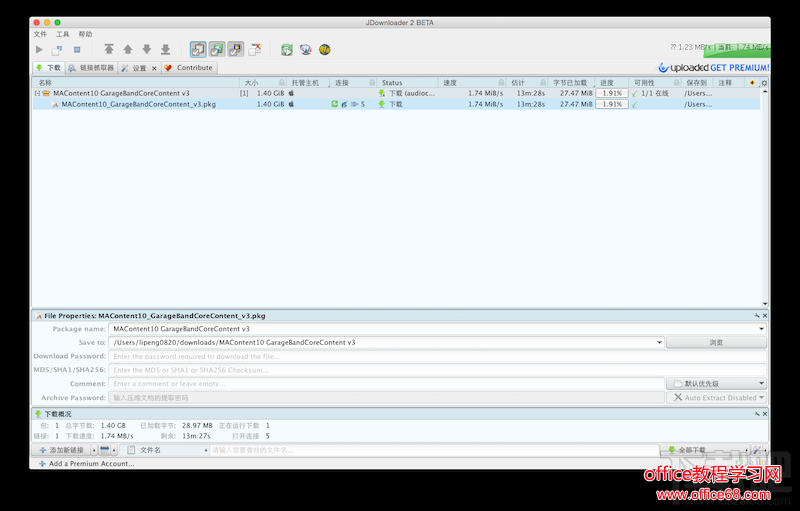Focus the Download Password field
The image size is (800, 511).
click(437, 356)
